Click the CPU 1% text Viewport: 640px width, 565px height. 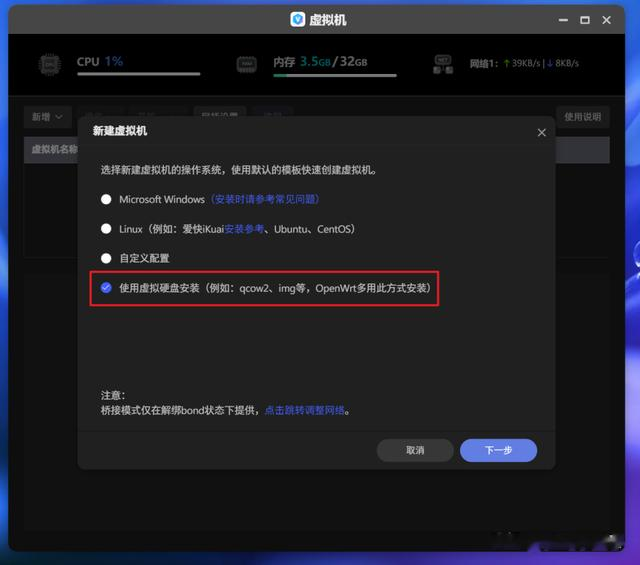click(x=100, y=62)
